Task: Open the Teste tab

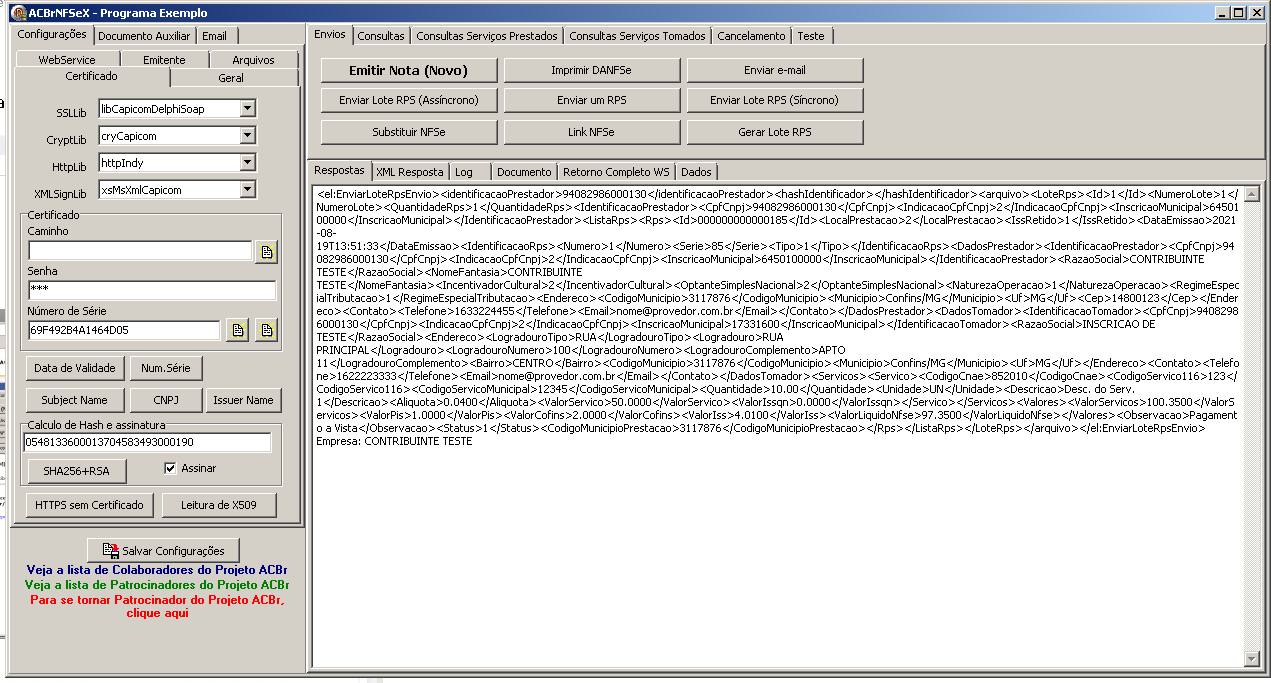Action: [x=811, y=36]
